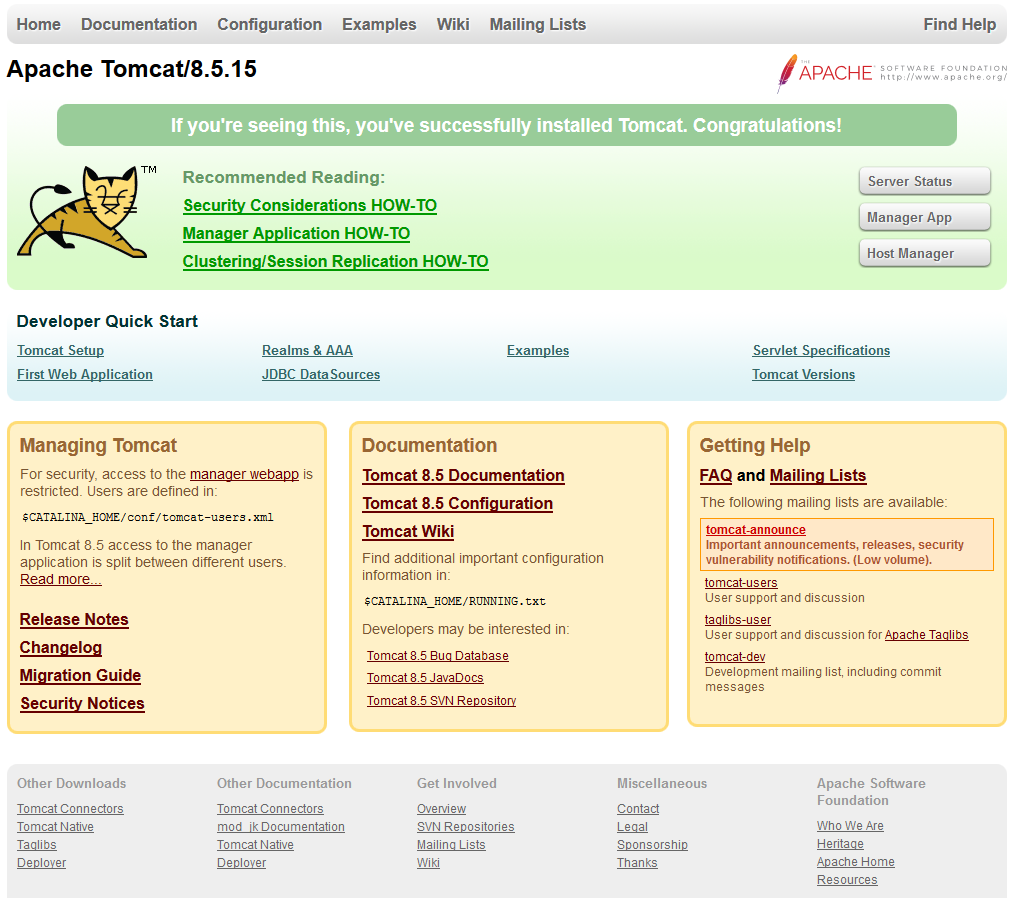Click the manager webapp inline link

245,474
